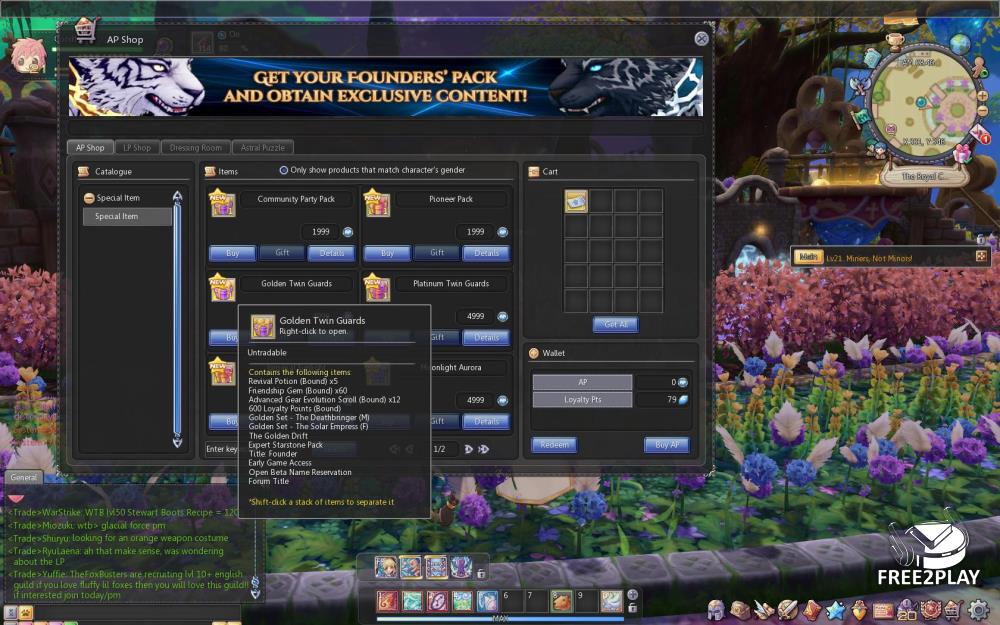Screen dimensions: 1000x625
Task: Toggle only show products matching character's gender
Action: (284, 170)
